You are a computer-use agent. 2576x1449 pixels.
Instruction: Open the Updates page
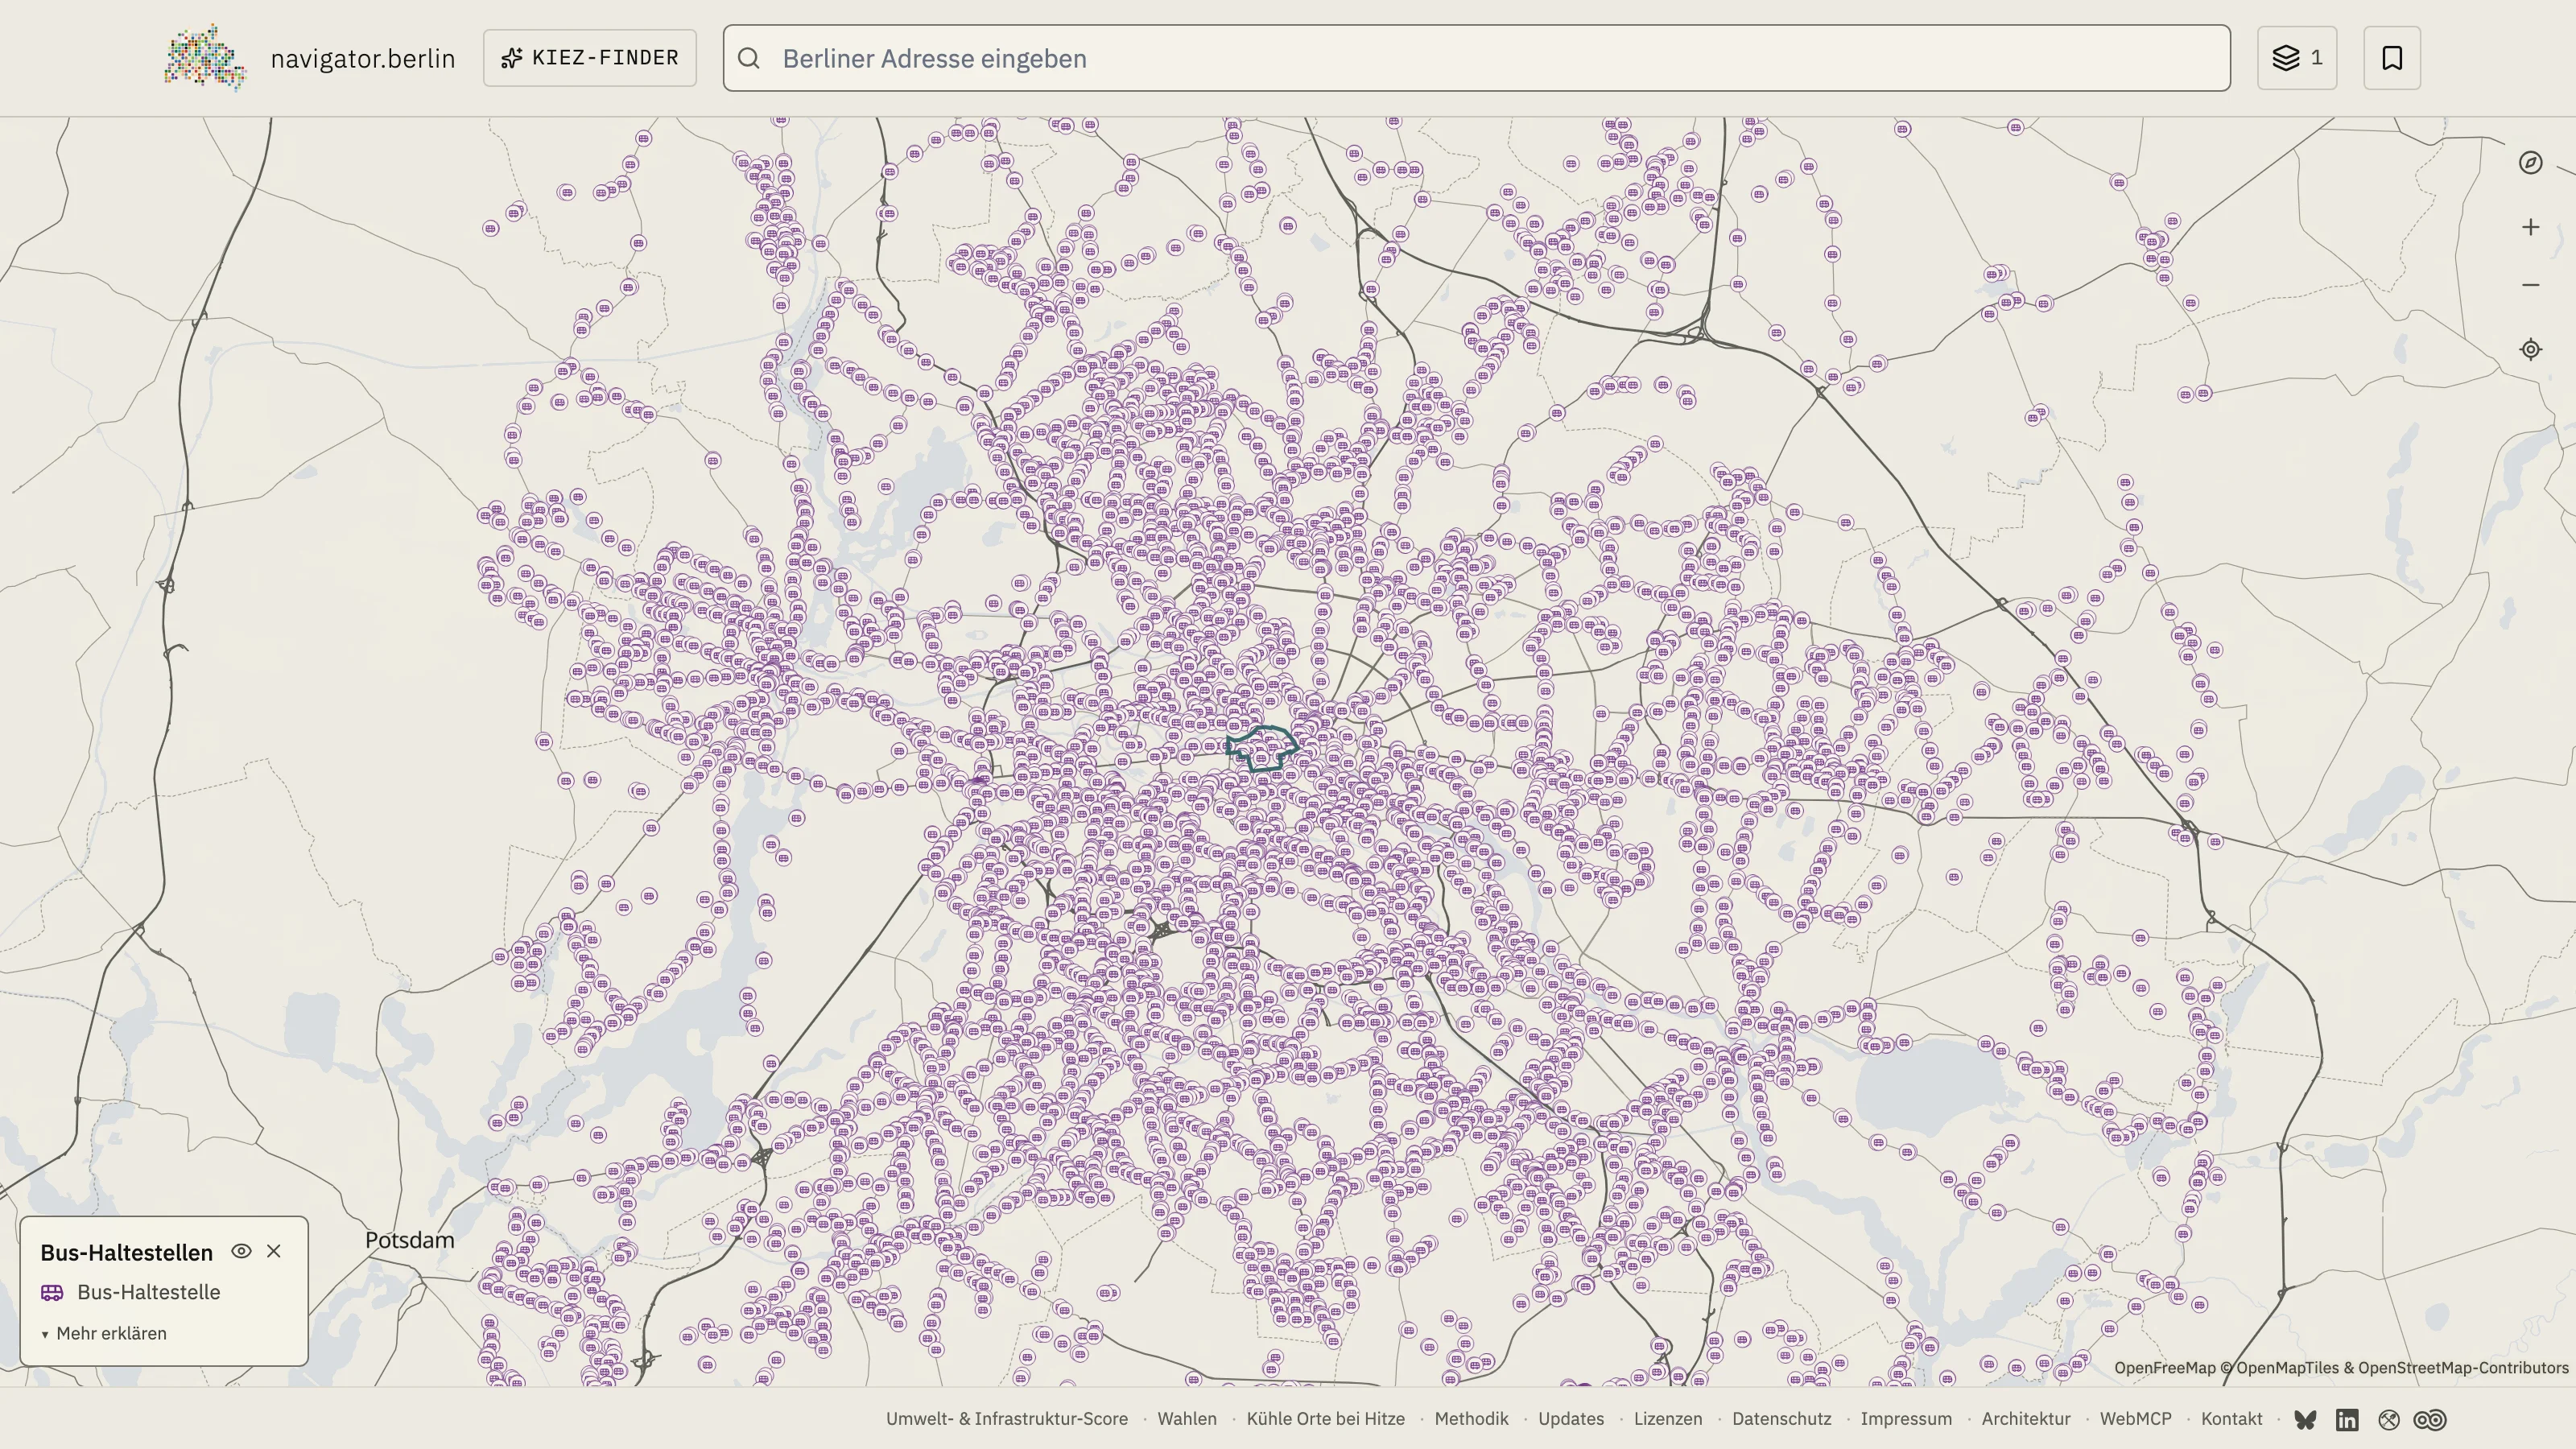click(x=1571, y=1419)
